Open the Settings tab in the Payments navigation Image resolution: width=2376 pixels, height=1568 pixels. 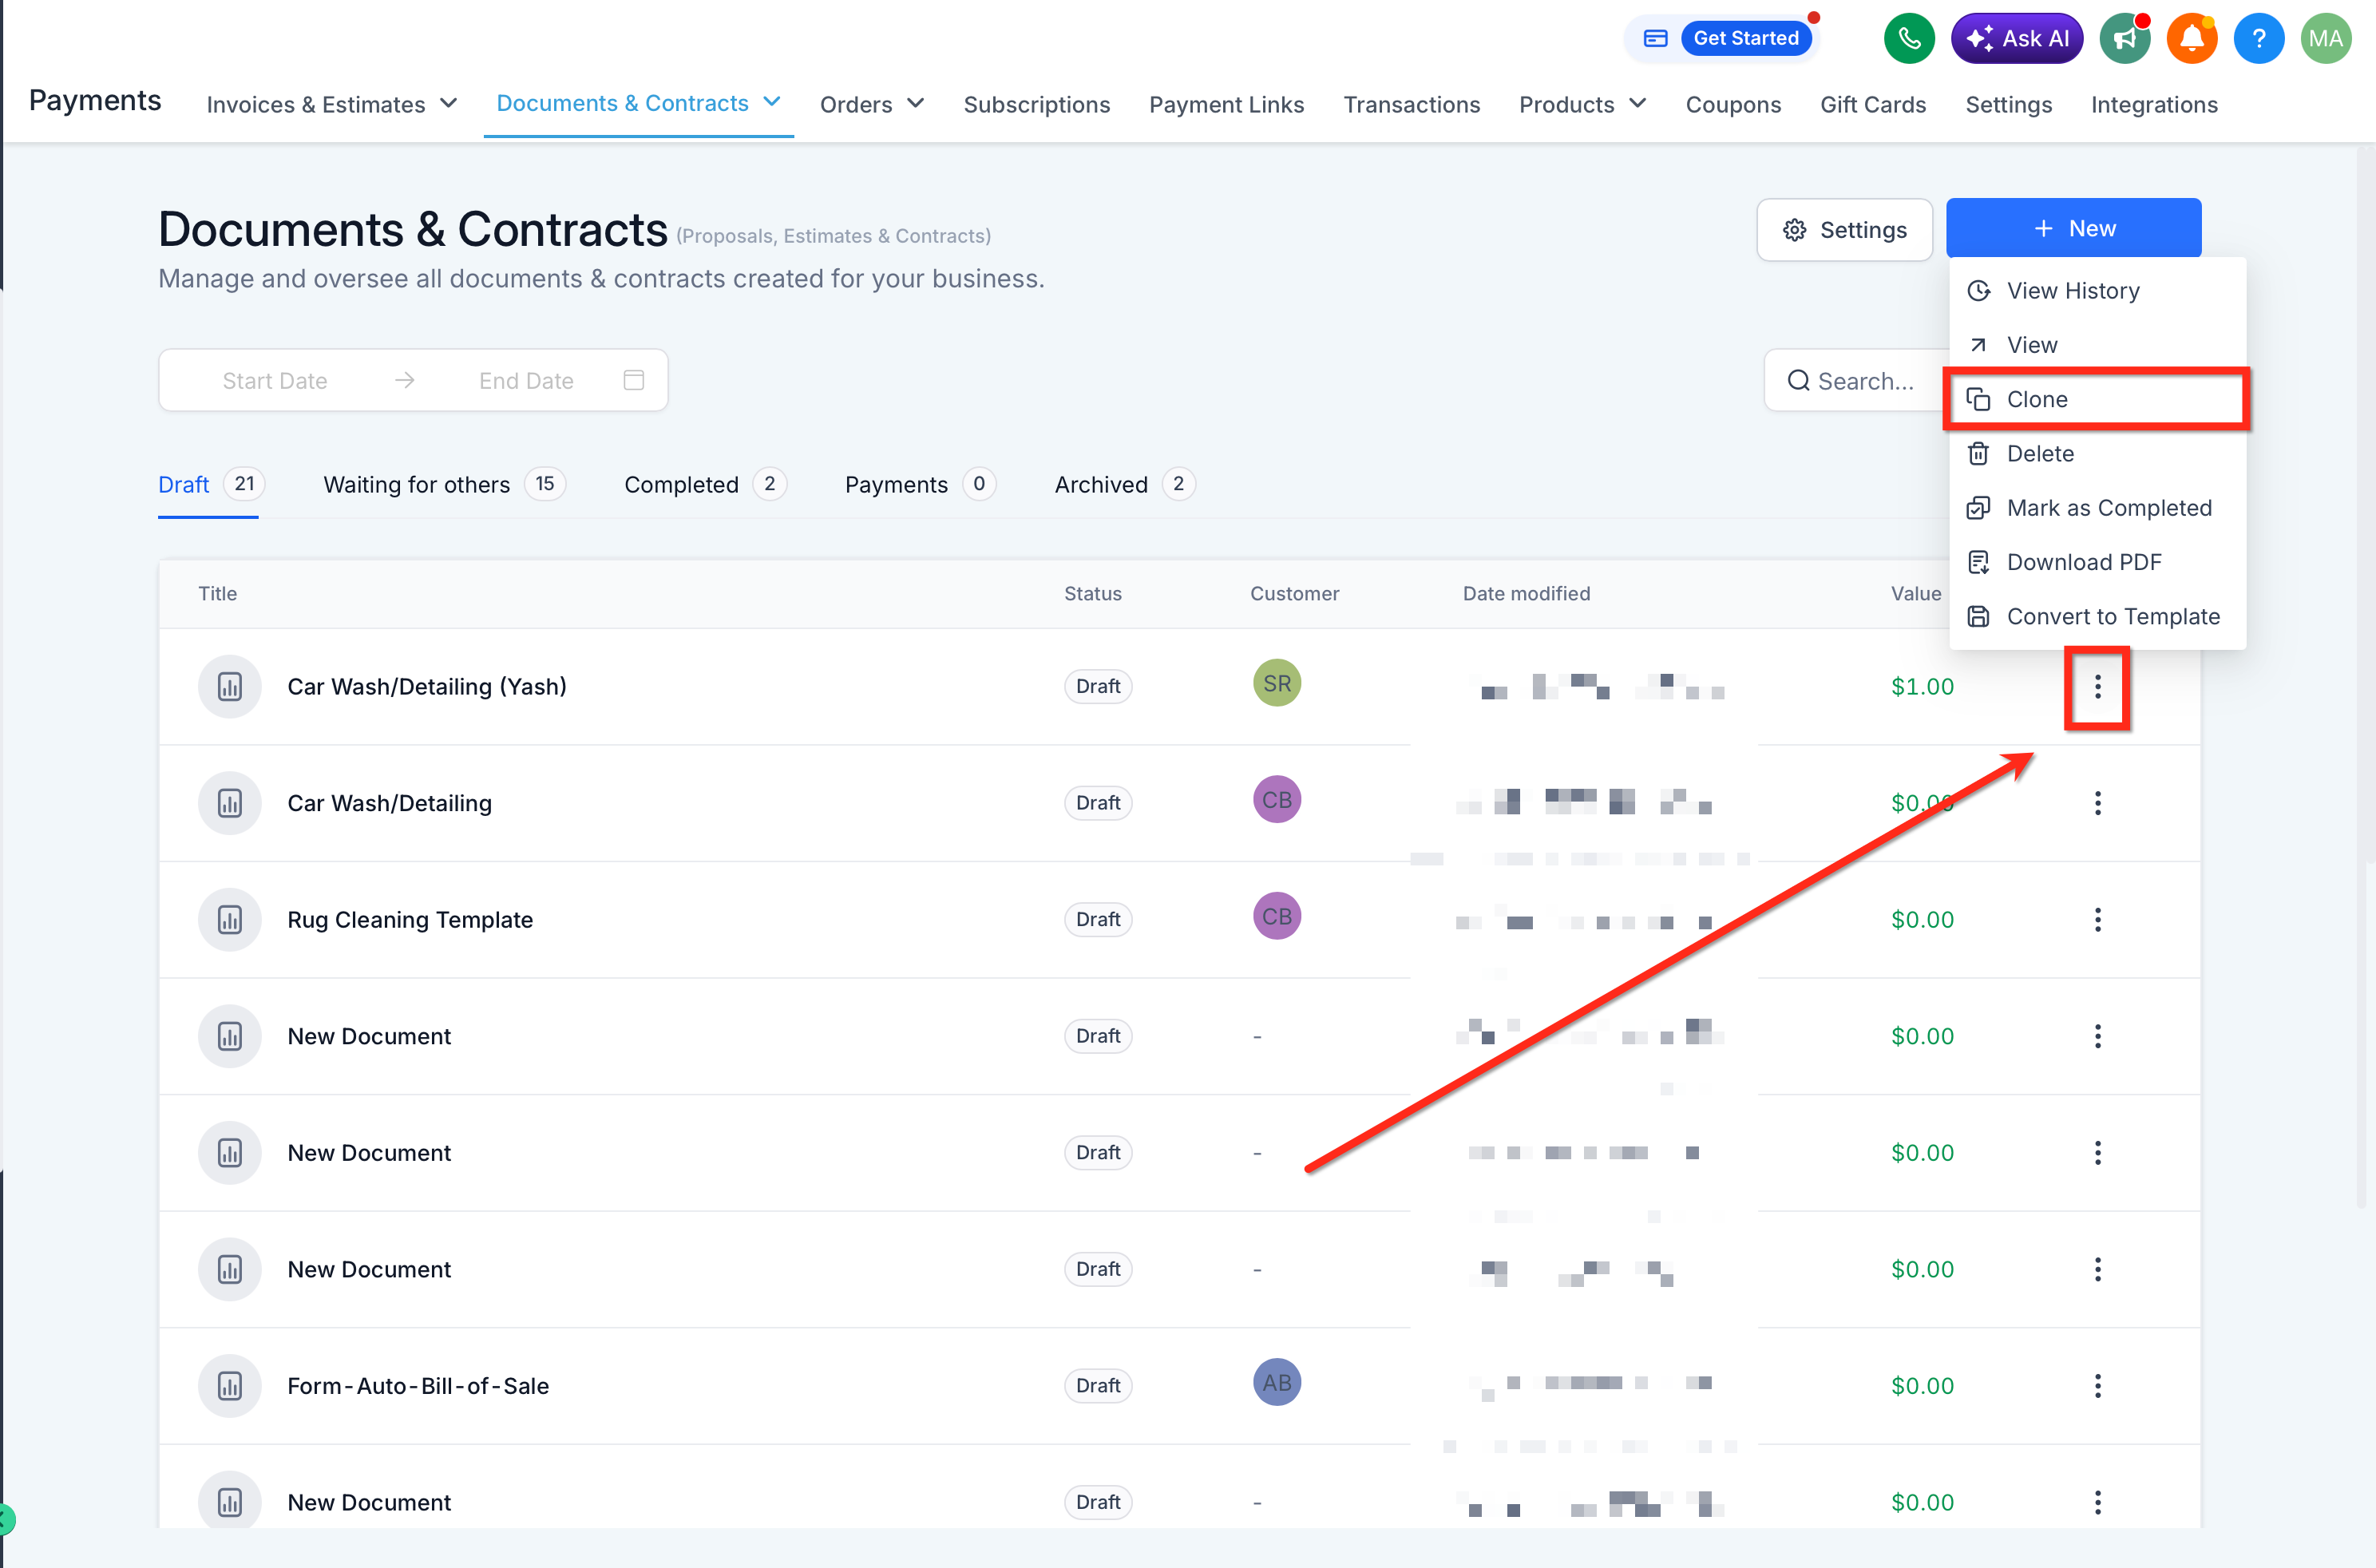2008,104
